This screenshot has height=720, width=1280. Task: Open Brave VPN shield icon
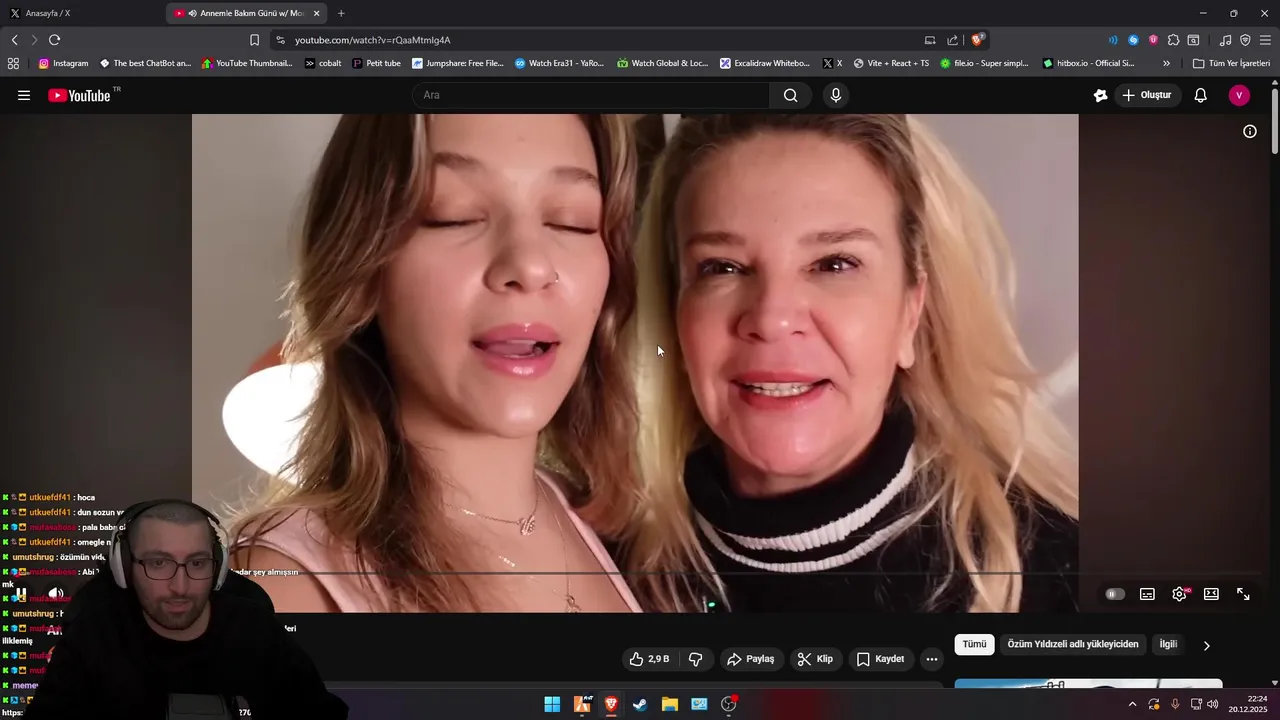point(1245,40)
